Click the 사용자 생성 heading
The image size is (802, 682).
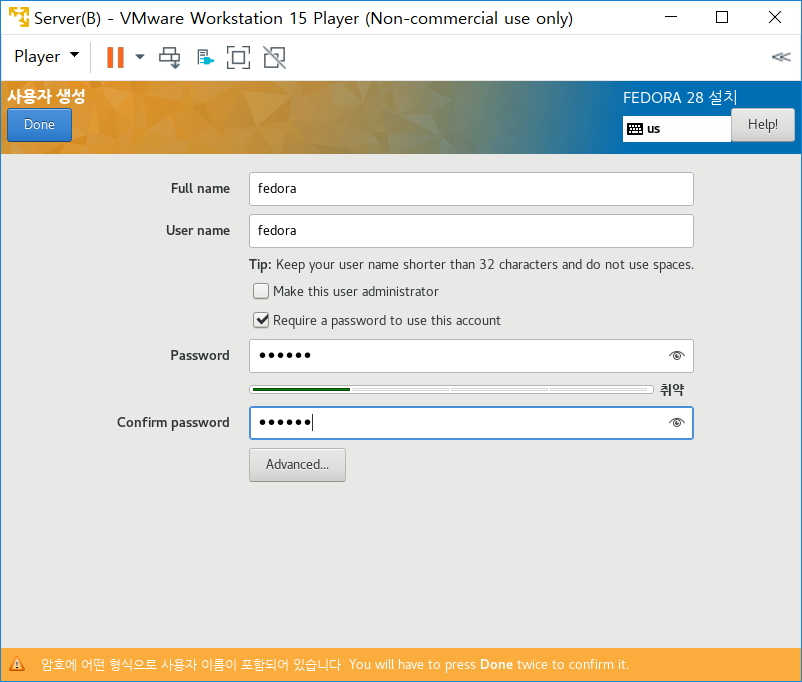pos(46,96)
